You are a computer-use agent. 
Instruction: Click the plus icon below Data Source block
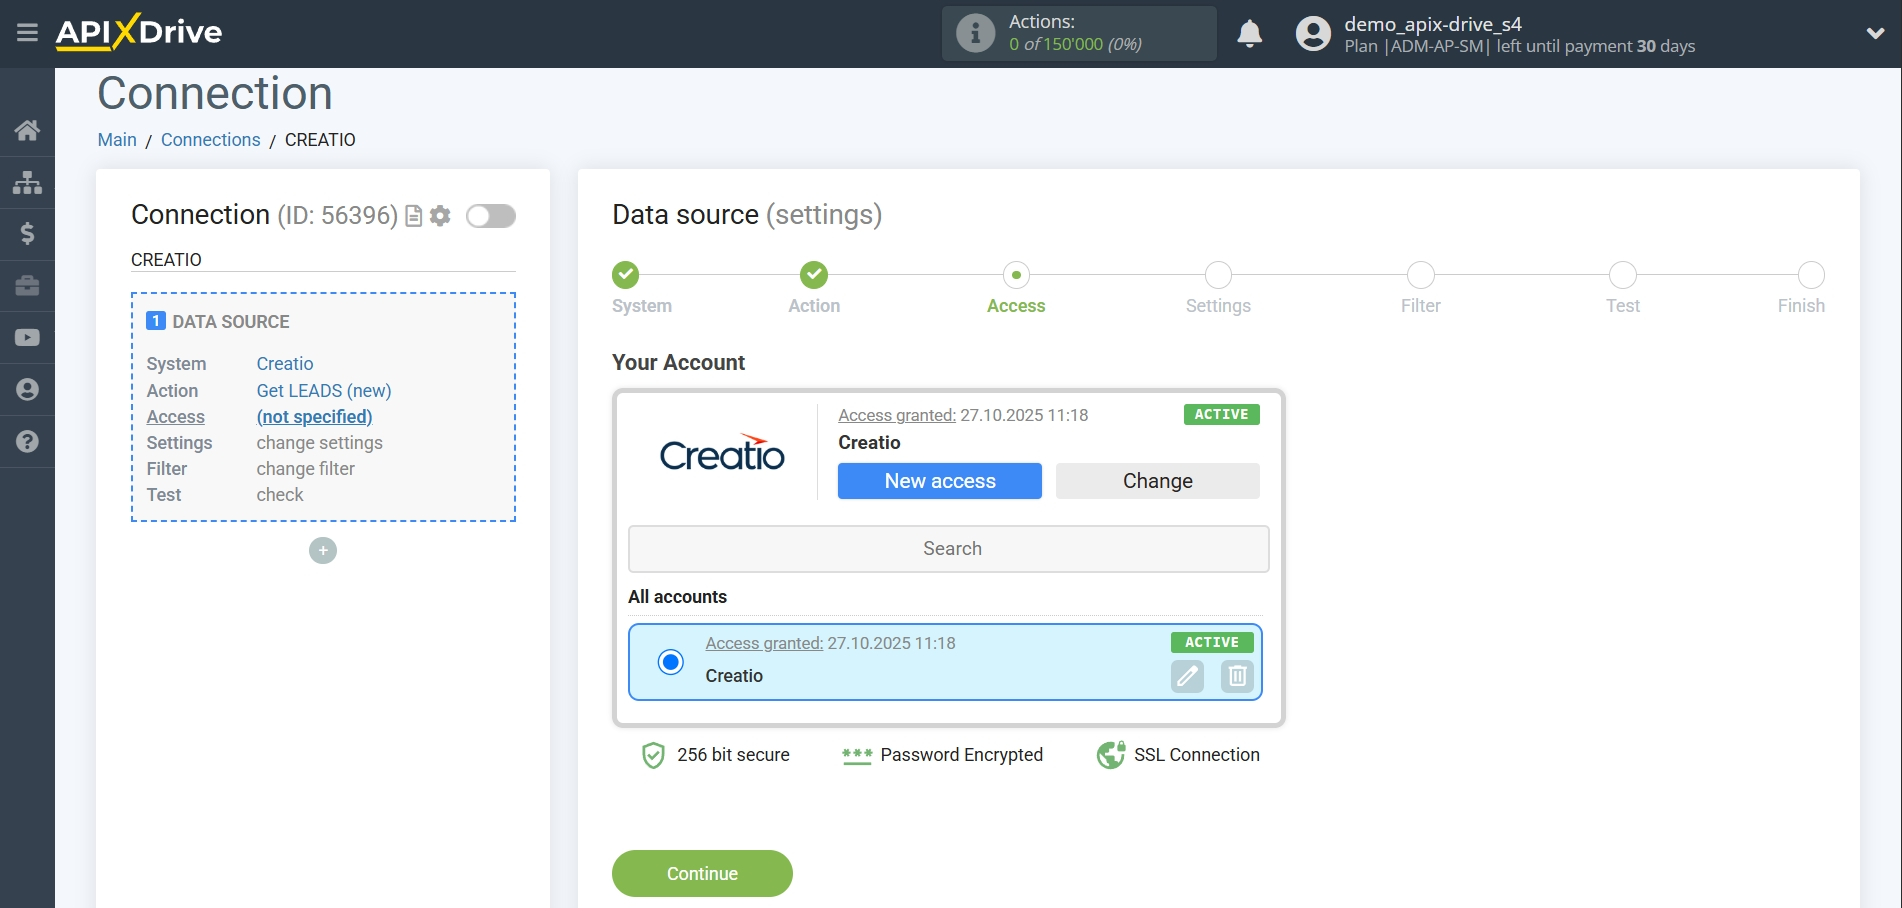click(322, 551)
